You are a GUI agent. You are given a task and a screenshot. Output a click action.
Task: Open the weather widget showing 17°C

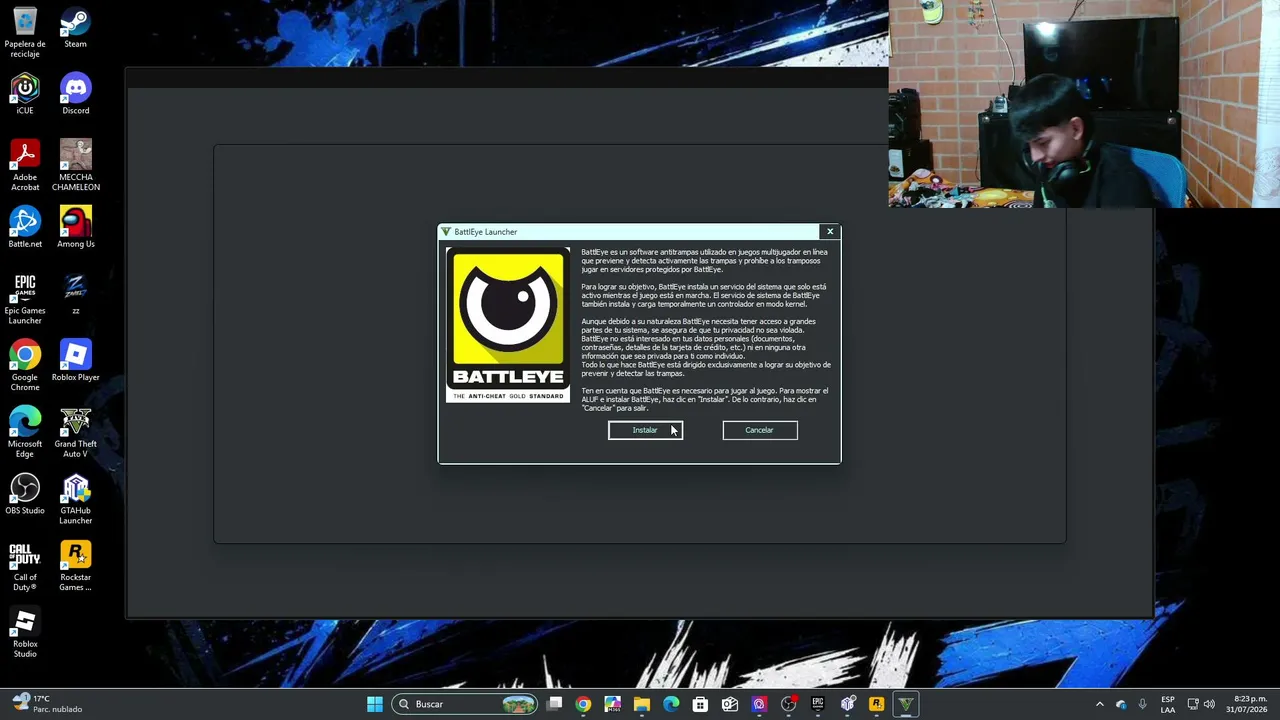[x=46, y=704]
